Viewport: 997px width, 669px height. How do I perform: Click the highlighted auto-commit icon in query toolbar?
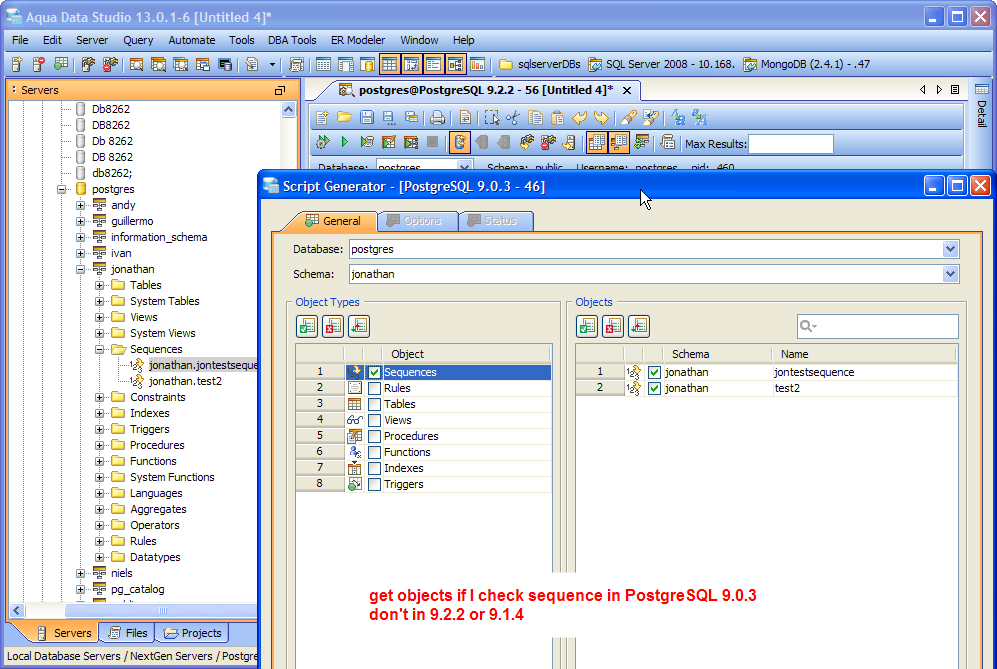[459, 142]
